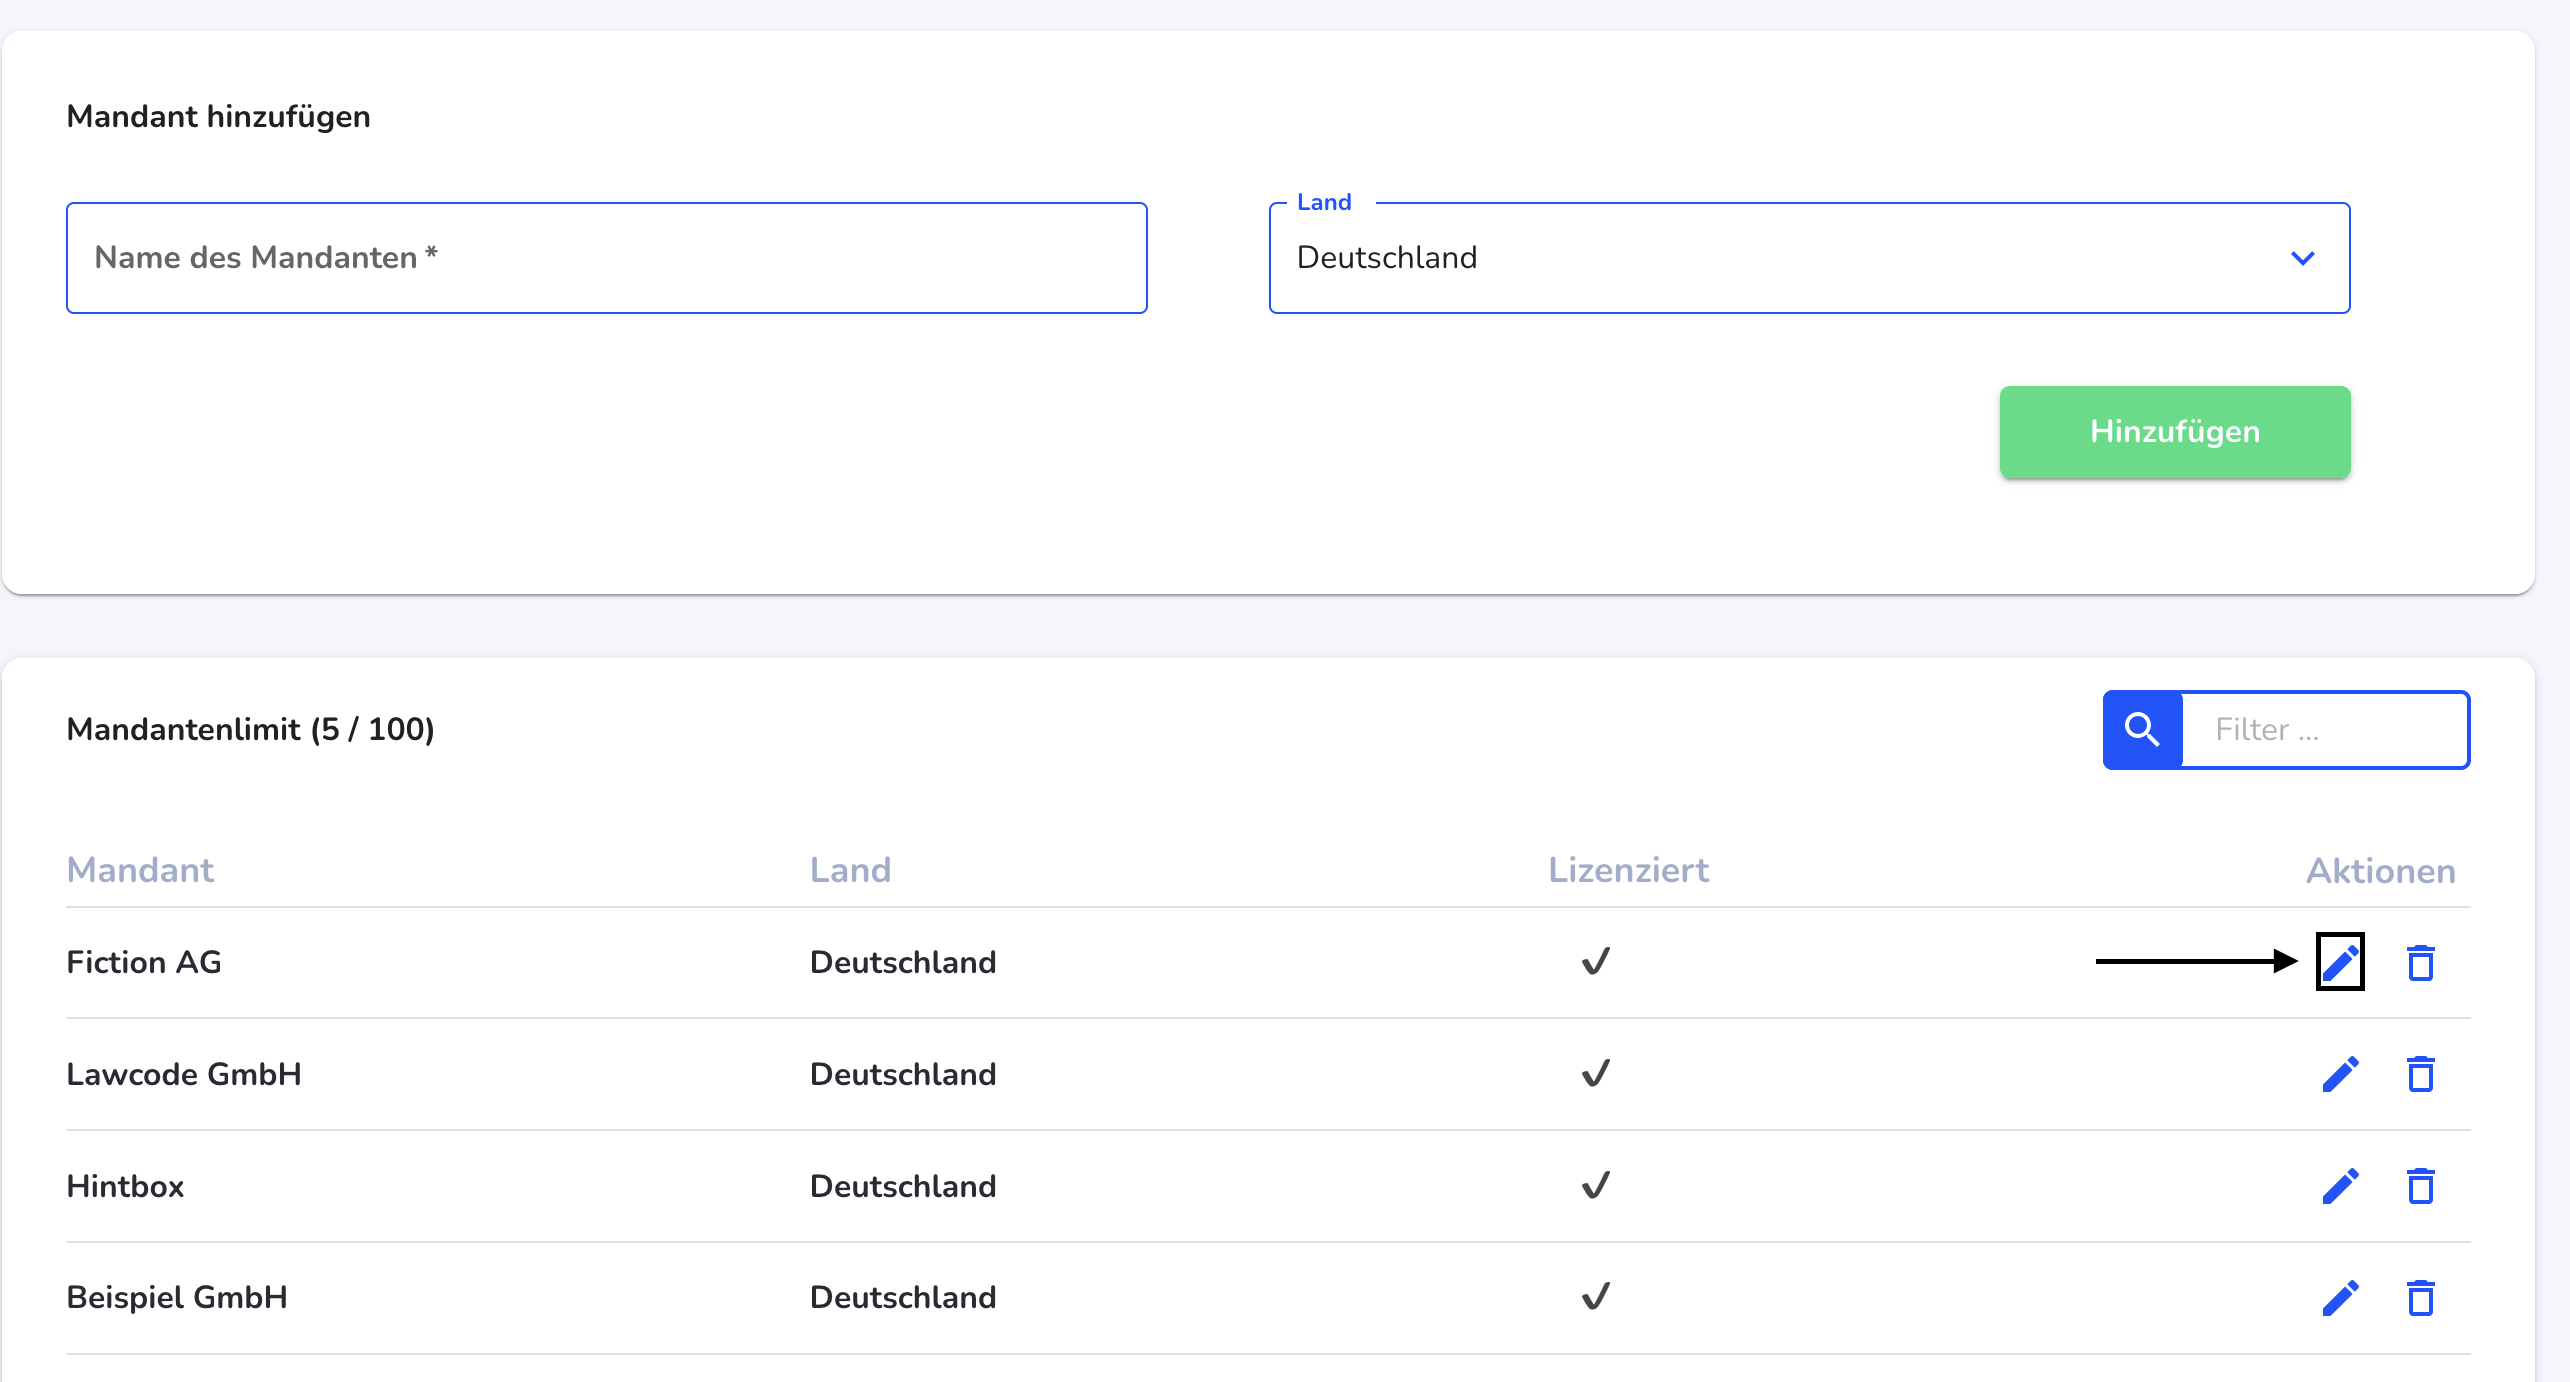Viewport: 2570px width, 1382px height.
Task: Click the licensed checkmark for Fiction AG
Action: tap(1596, 961)
